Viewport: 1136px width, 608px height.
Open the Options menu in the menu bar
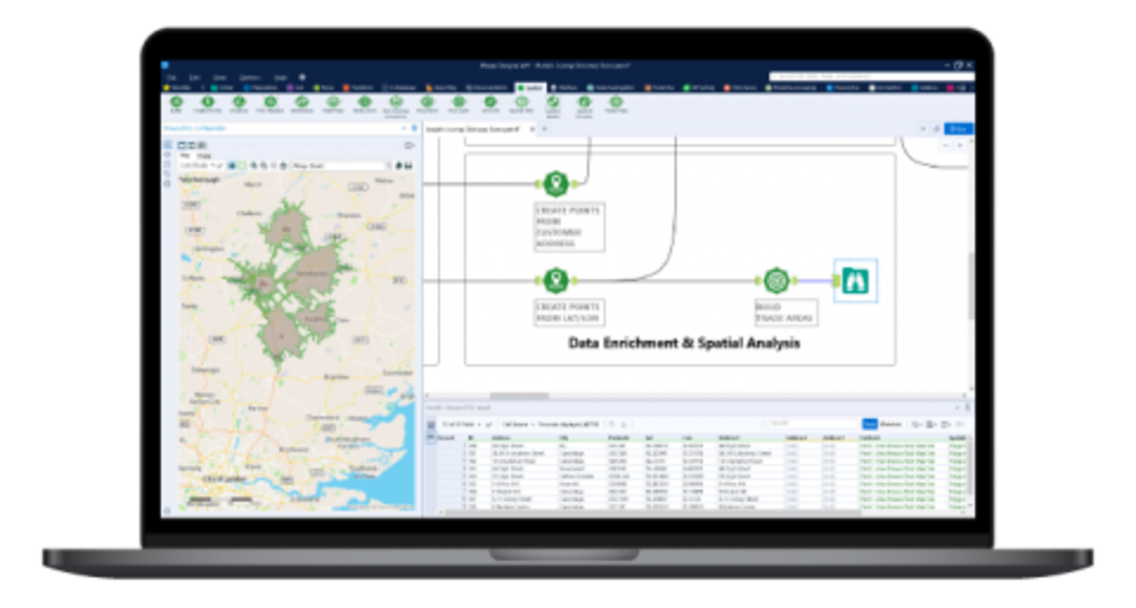251,76
